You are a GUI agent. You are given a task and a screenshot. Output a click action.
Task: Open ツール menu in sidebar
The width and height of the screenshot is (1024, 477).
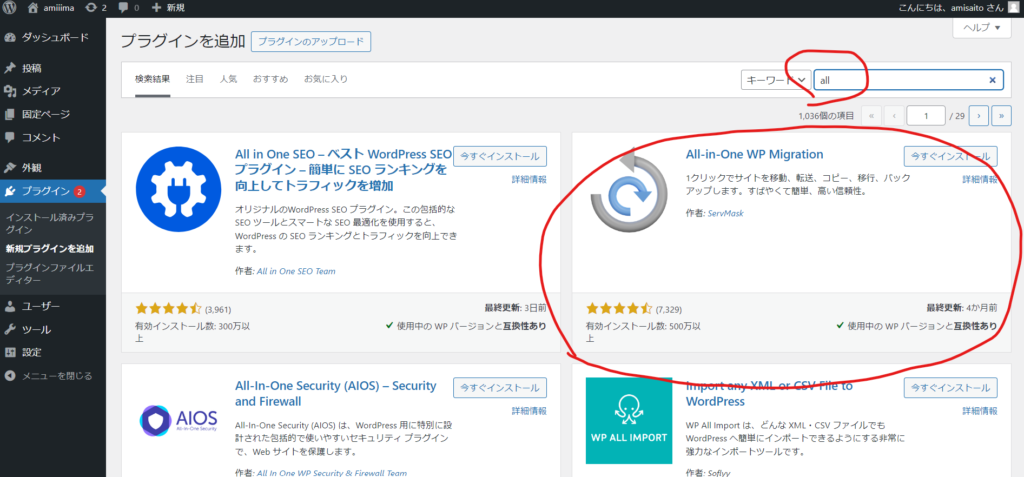coord(53,329)
